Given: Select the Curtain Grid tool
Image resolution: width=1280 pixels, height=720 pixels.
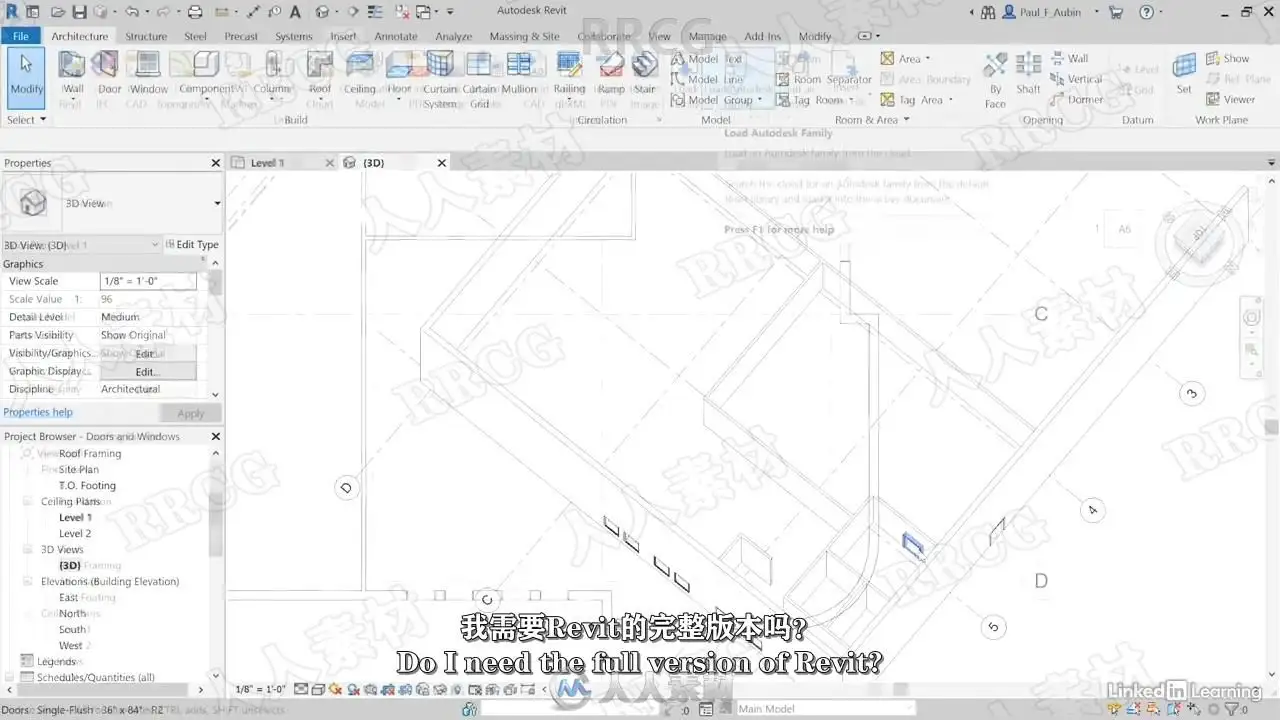Looking at the screenshot, I should coord(479,79).
